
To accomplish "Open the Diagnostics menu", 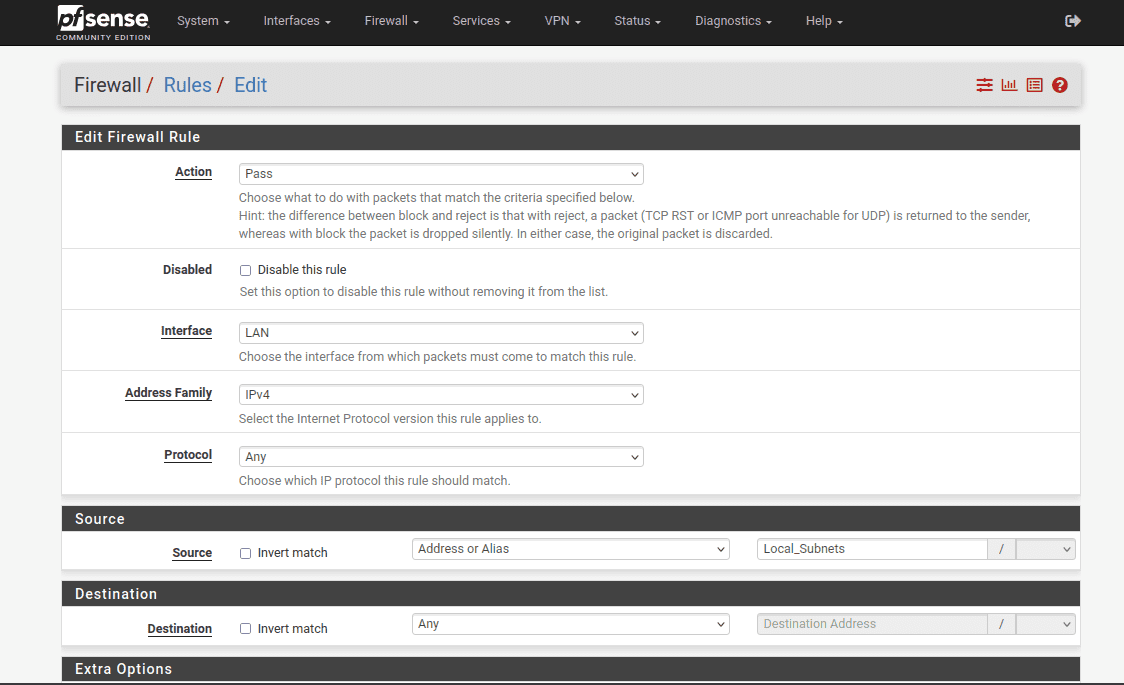I will pos(733,21).
